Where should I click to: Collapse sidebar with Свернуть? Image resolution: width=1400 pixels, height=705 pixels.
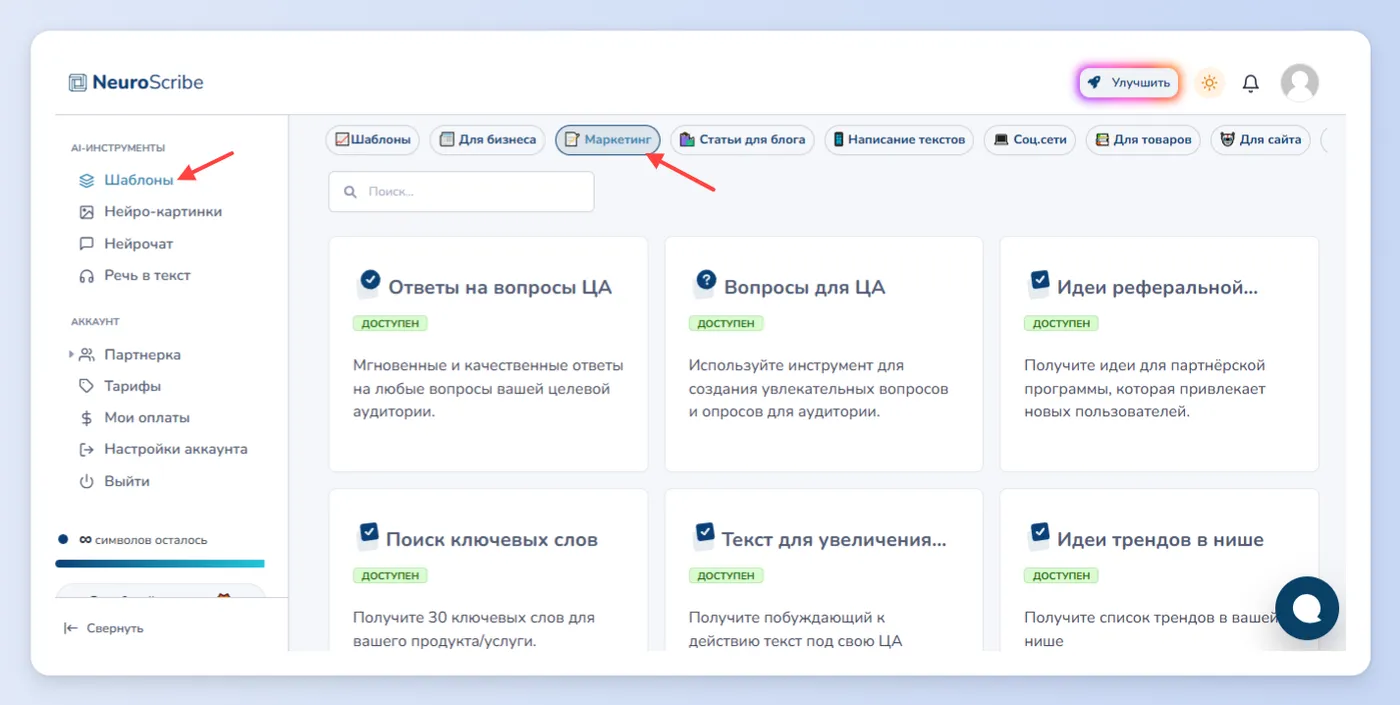tap(103, 628)
